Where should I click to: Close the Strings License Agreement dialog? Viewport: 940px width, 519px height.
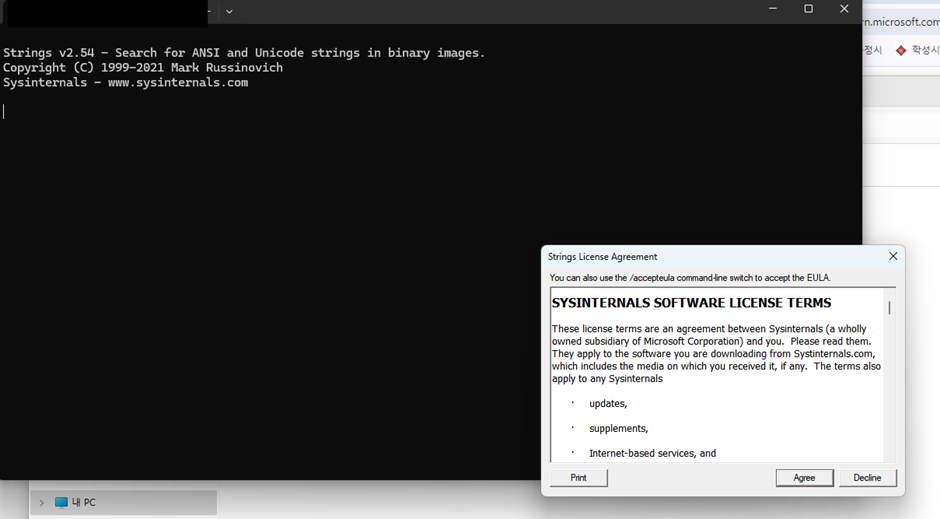click(893, 257)
